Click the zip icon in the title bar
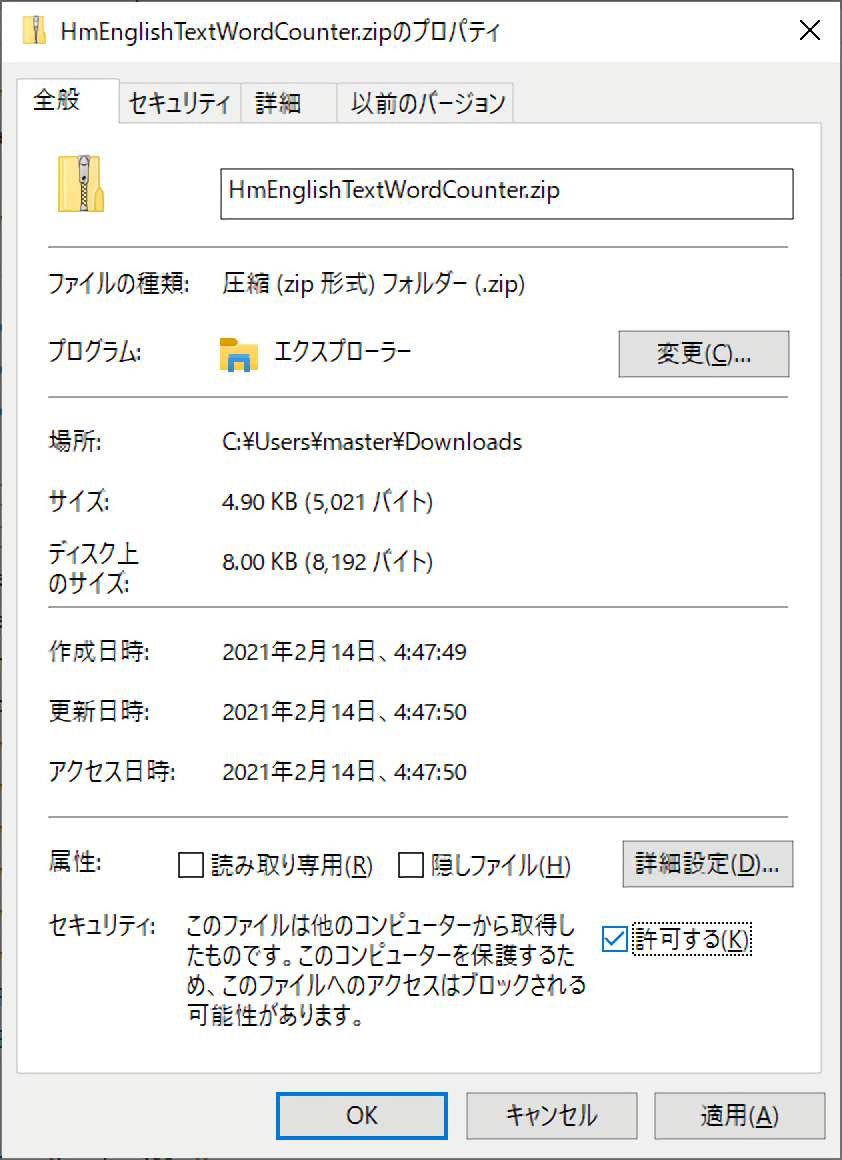The image size is (842, 1160). [35, 31]
